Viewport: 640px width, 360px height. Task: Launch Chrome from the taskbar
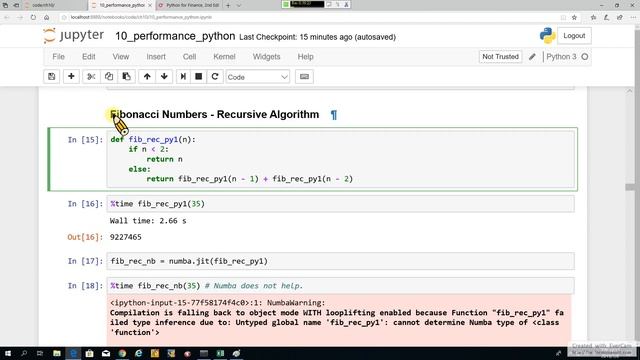pos(122,353)
